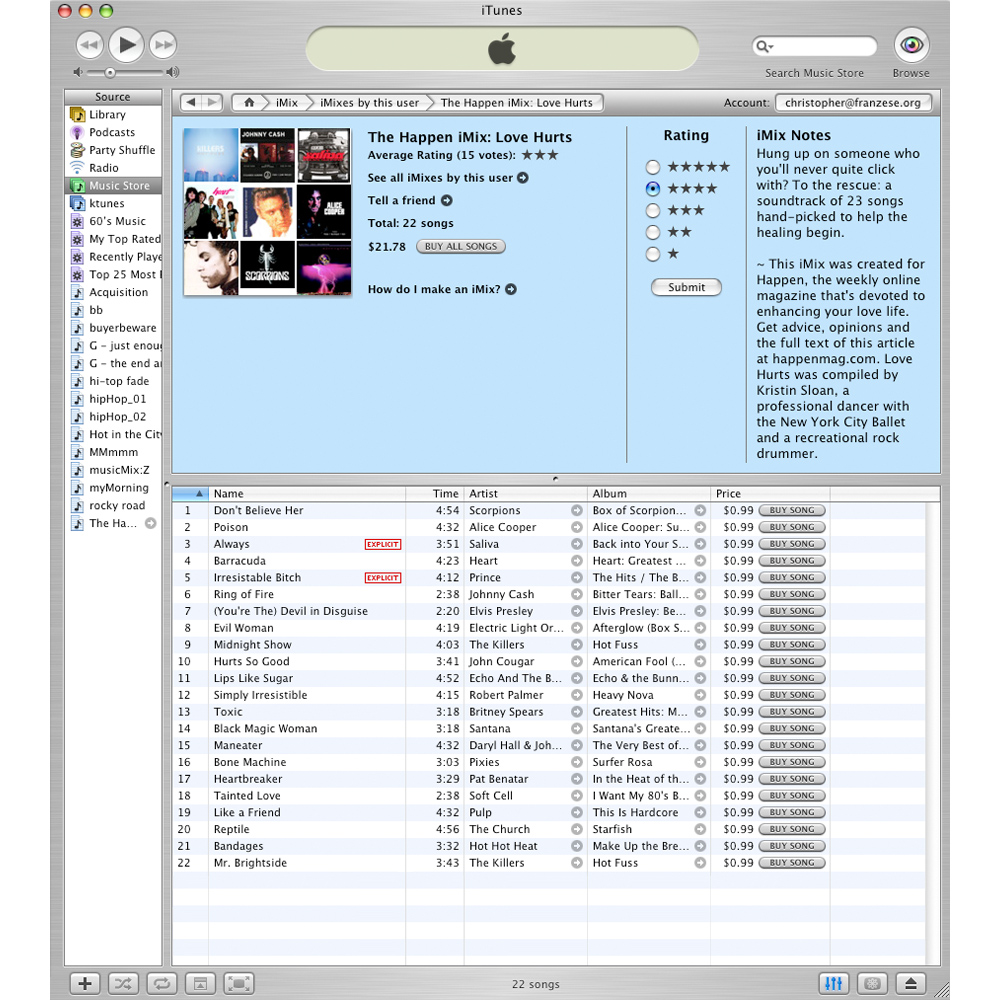Select Podcasts in the Source list
This screenshot has width=1000, height=1000.
click(x=114, y=133)
